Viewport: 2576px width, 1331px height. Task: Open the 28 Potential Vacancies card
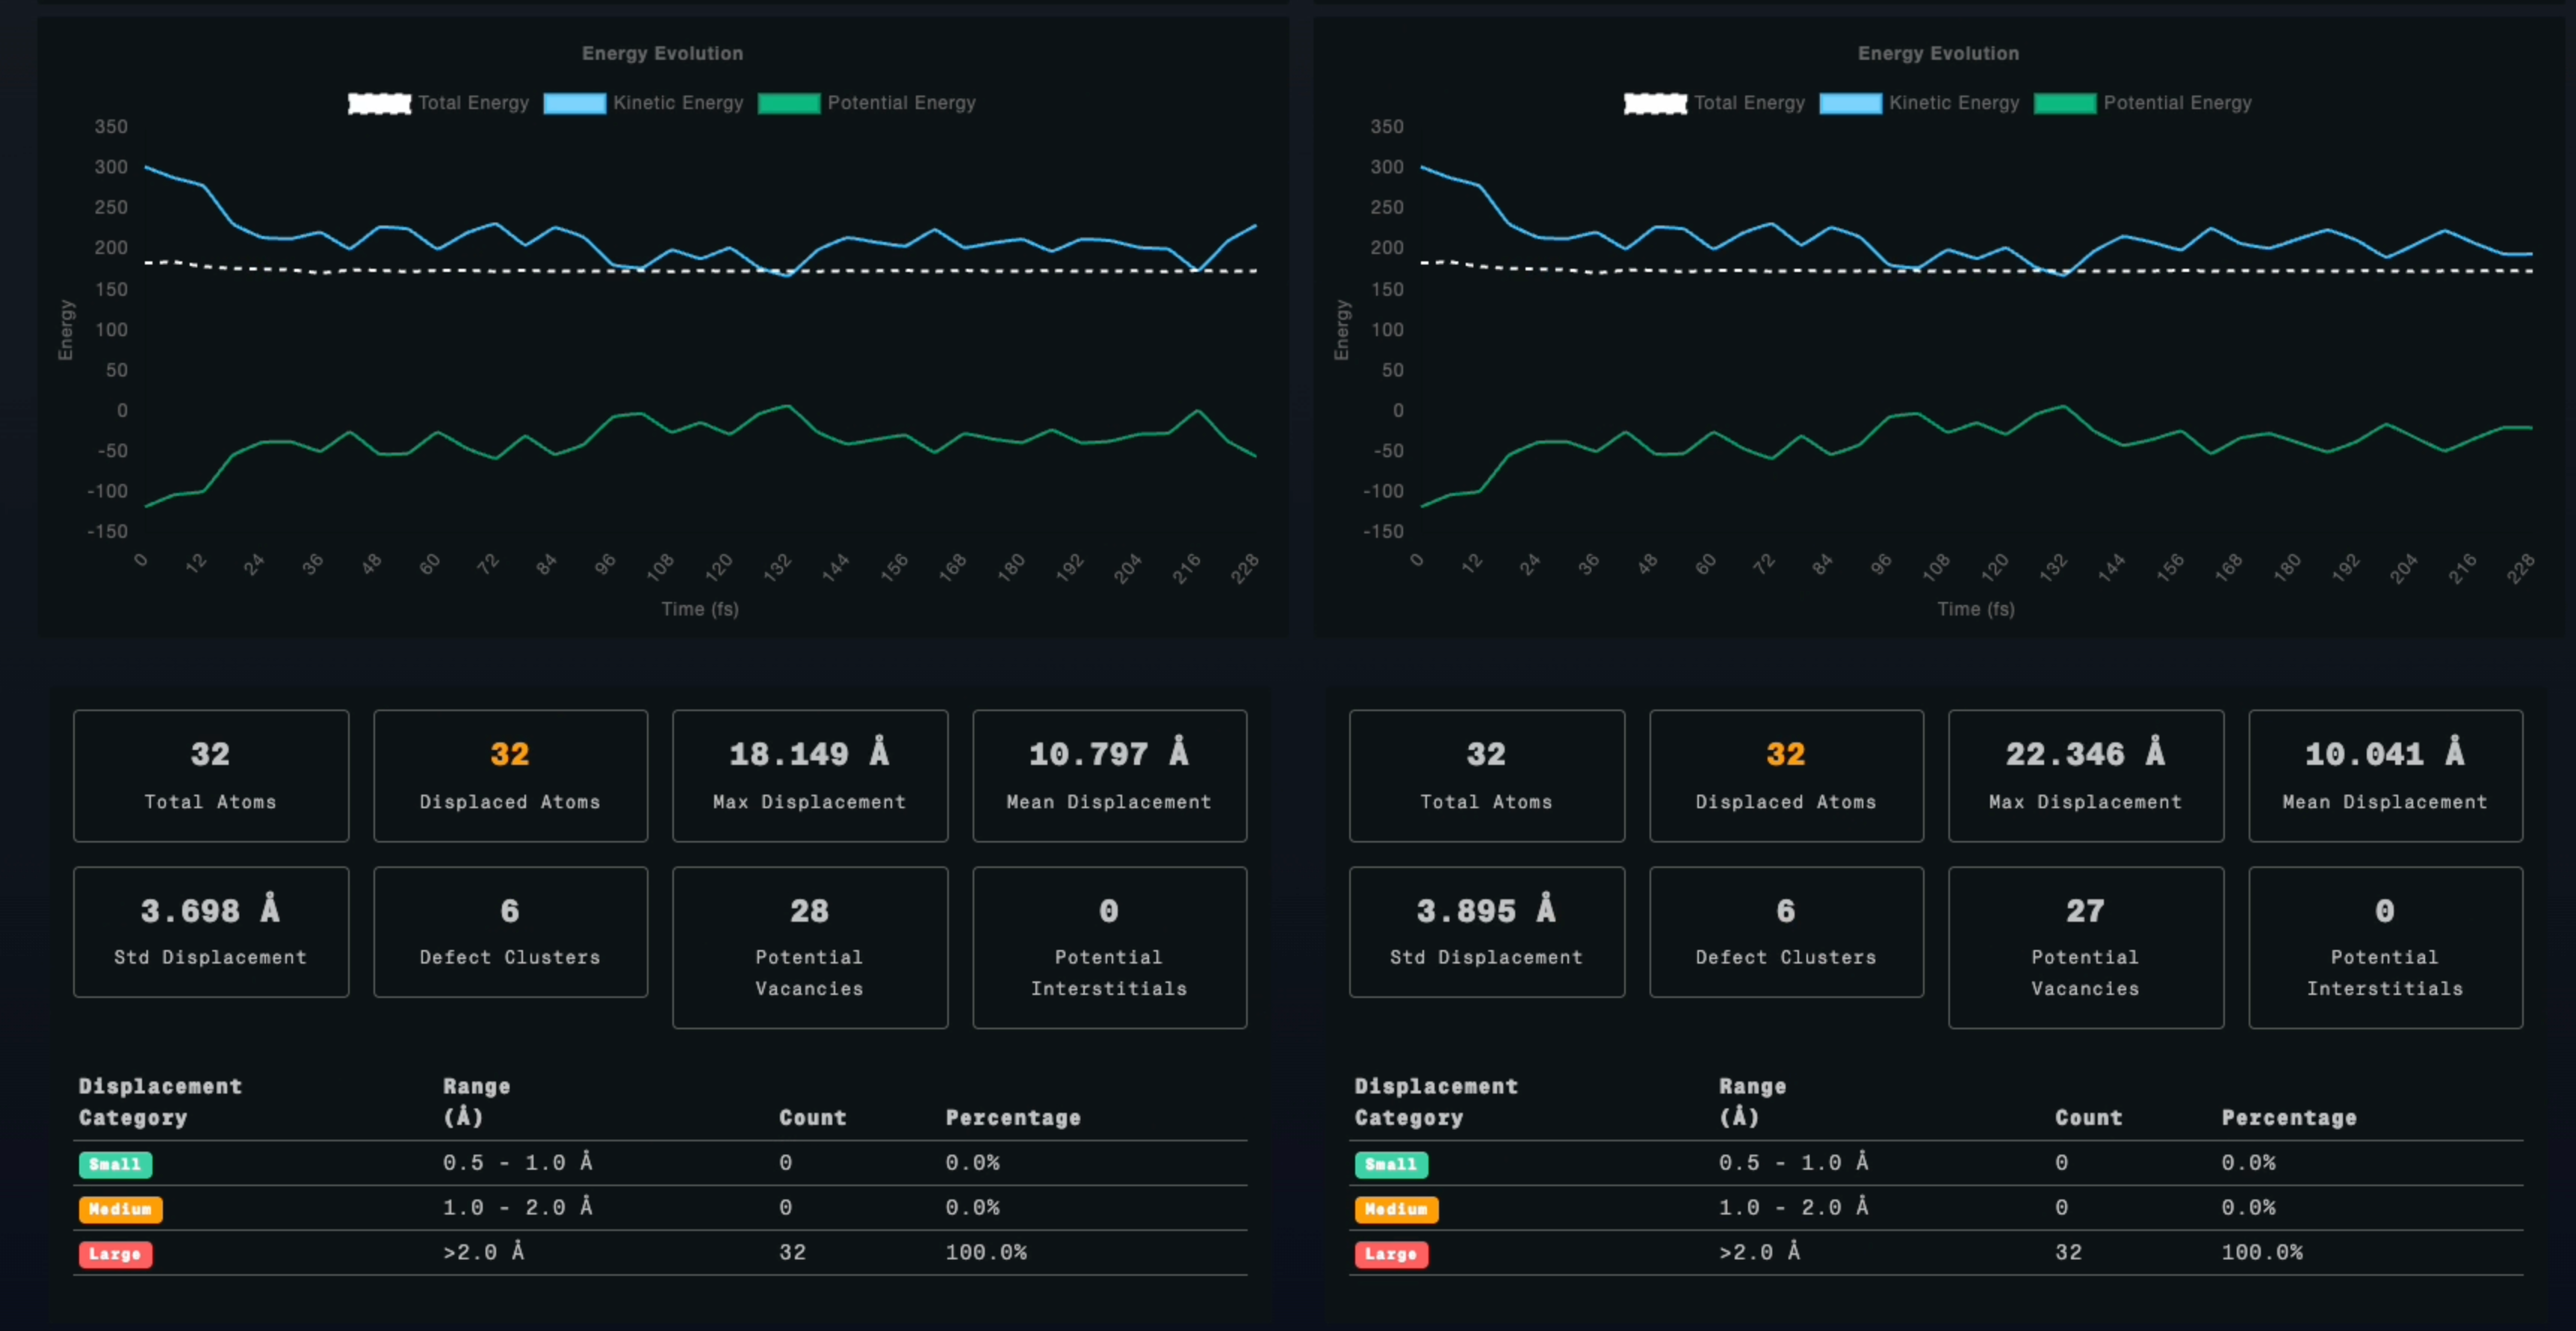click(x=809, y=946)
